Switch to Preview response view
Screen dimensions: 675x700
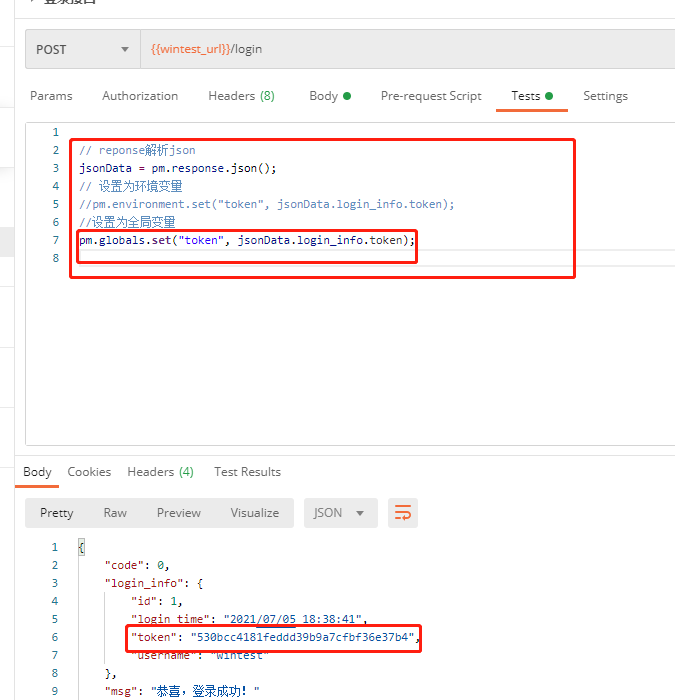pyautogui.click(x=179, y=513)
